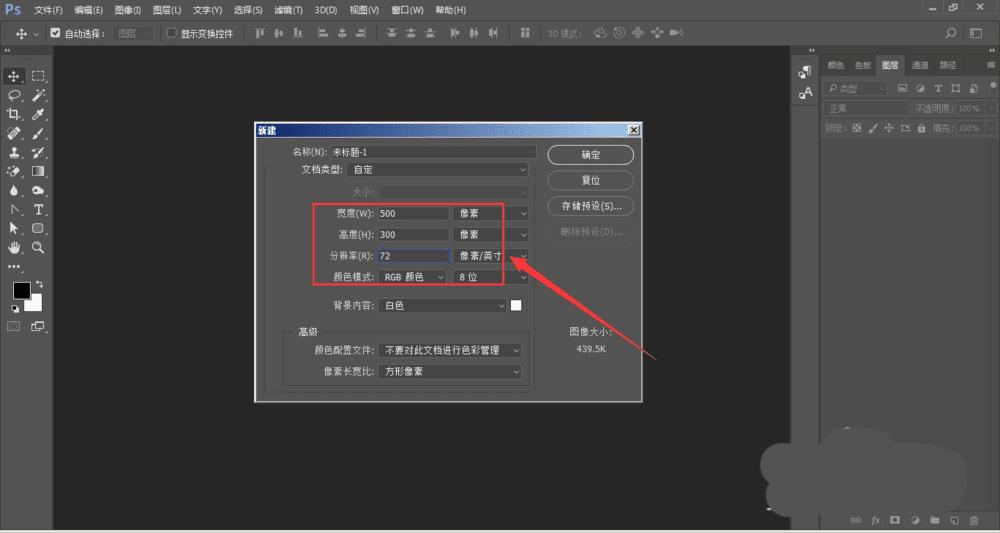This screenshot has height=533, width=1000.
Task: Swap foreground and background colors
Action: click(40, 283)
